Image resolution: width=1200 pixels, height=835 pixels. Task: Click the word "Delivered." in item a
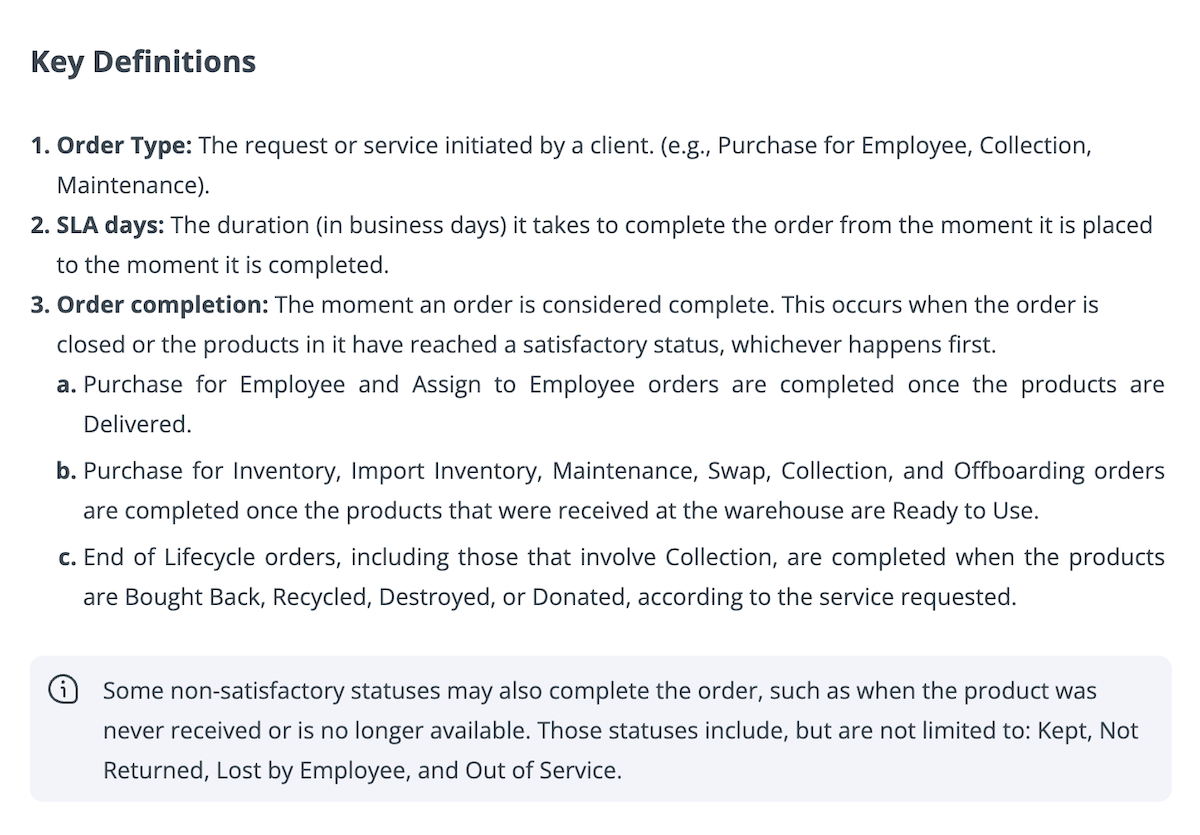pyautogui.click(x=137, y=425)
